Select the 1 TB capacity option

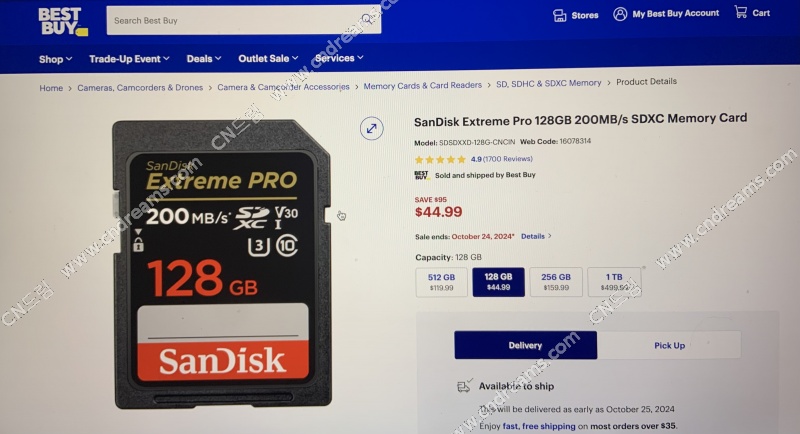pos(614,282)
